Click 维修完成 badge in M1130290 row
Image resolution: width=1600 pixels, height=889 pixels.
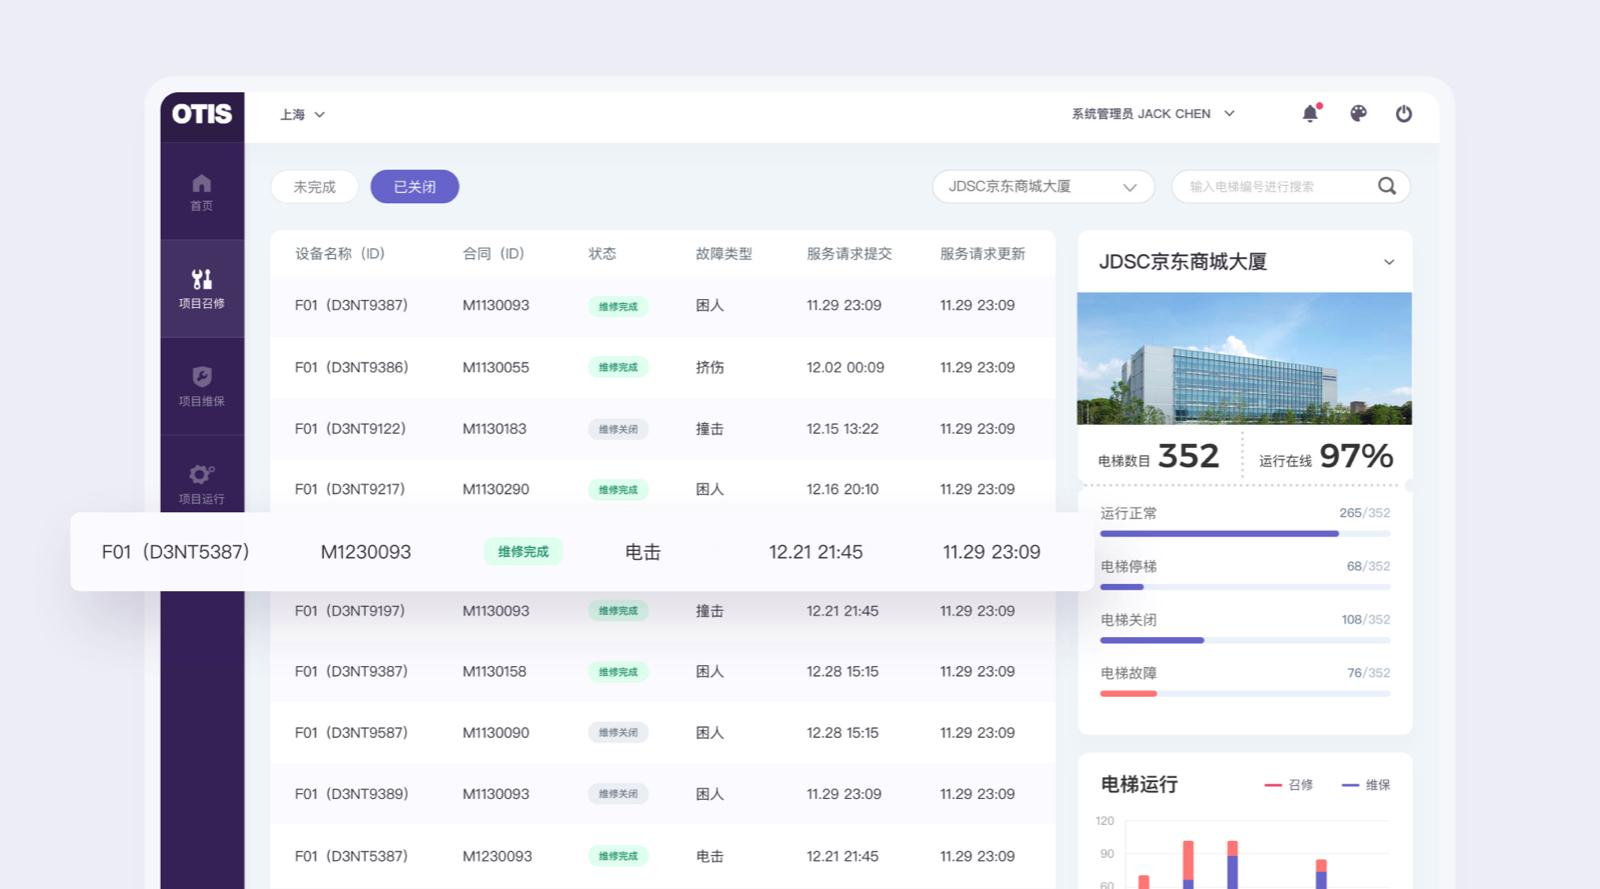point(618,490)
